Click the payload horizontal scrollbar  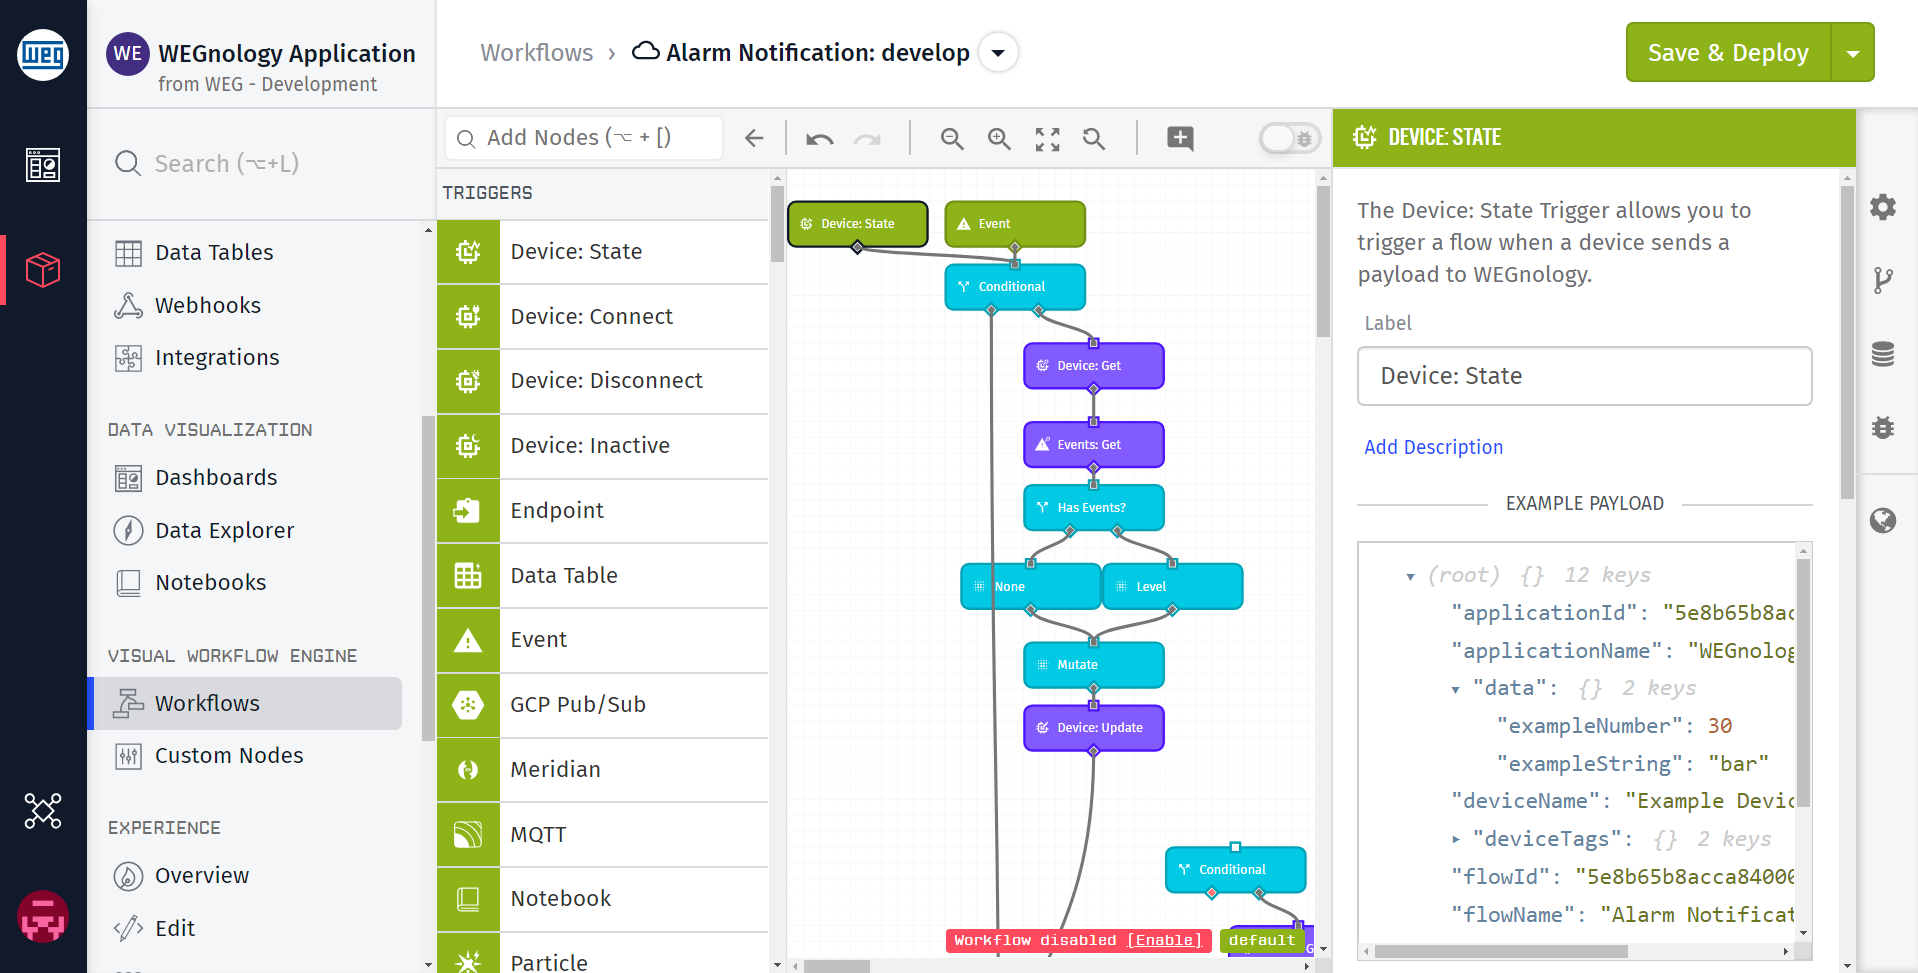point(1501,952)
